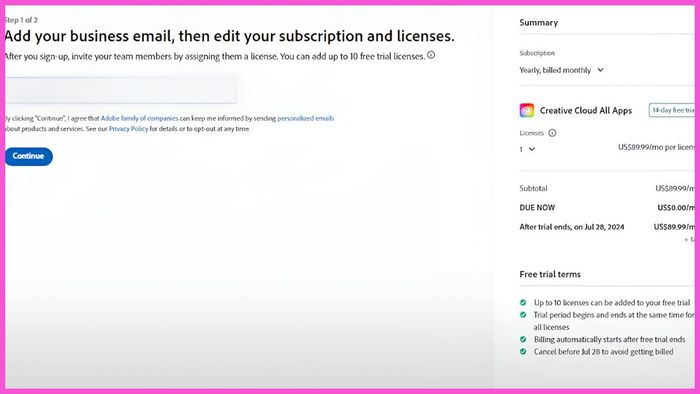Click the checkmark beside Cancel before Jul 28
The width and height of the screenshot is (700, 394).
[x=523, y=352]
